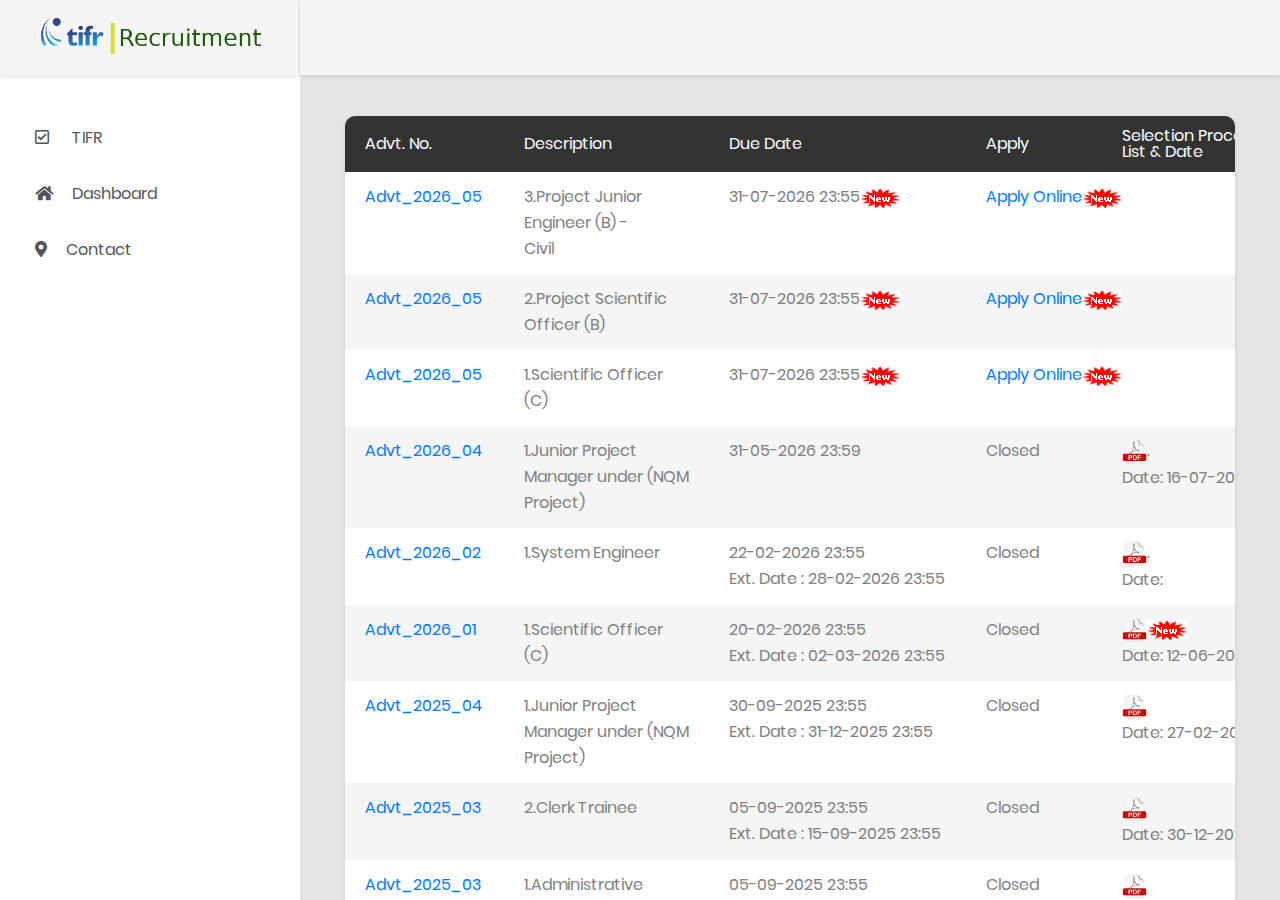Click 'Ext. Date : 15-09-2025 23:55' text

click(x=835, y=834)
